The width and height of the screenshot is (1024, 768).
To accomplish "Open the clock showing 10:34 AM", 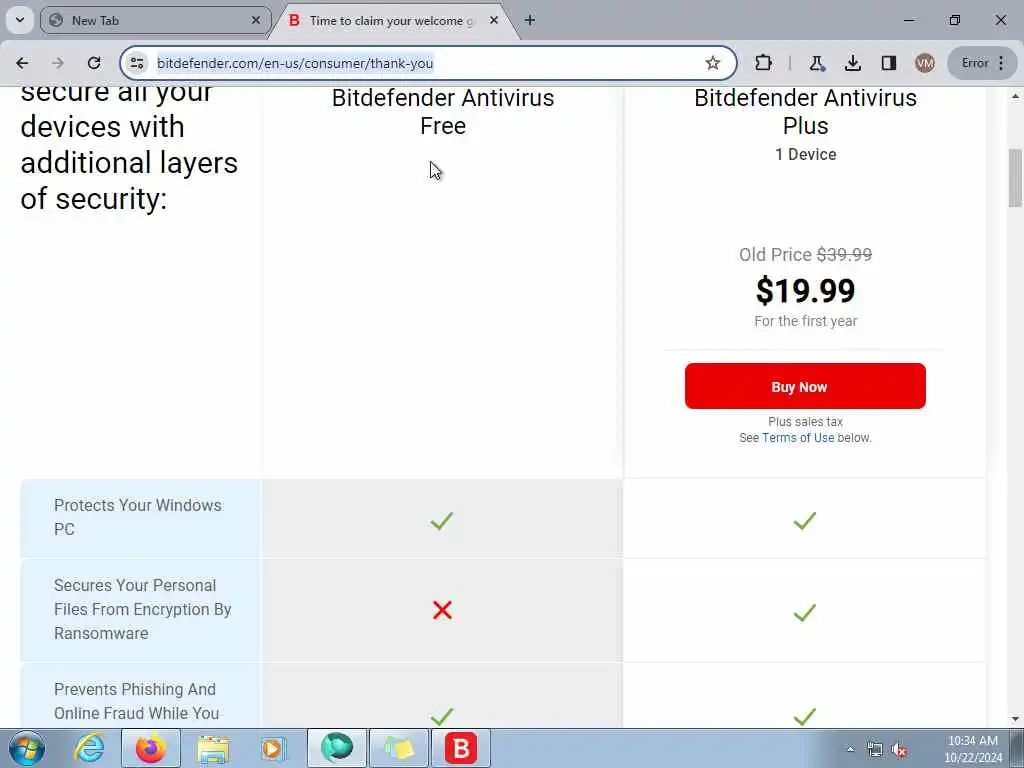I will [x=972, y=749].
